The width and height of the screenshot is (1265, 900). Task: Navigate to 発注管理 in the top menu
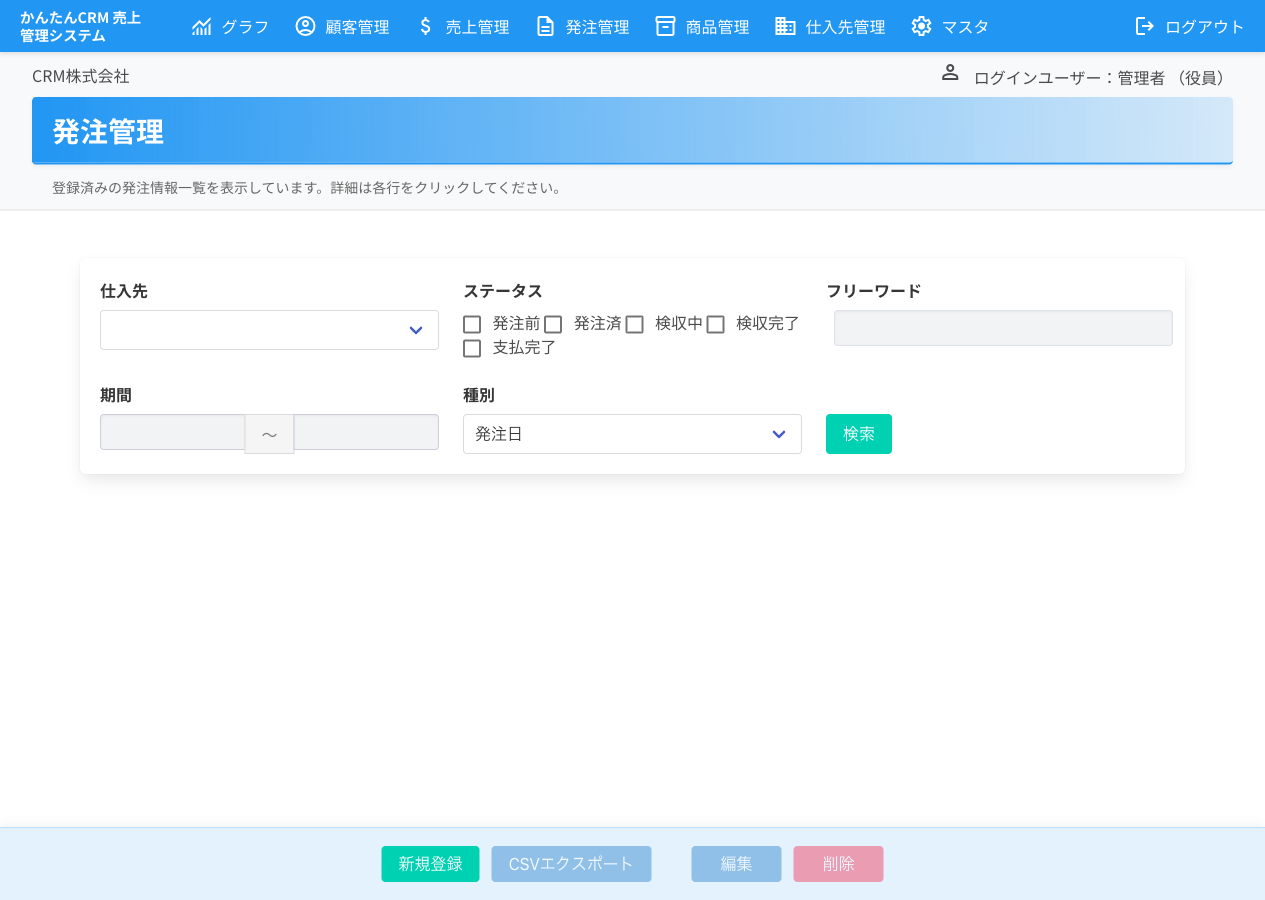pos(595,26)
